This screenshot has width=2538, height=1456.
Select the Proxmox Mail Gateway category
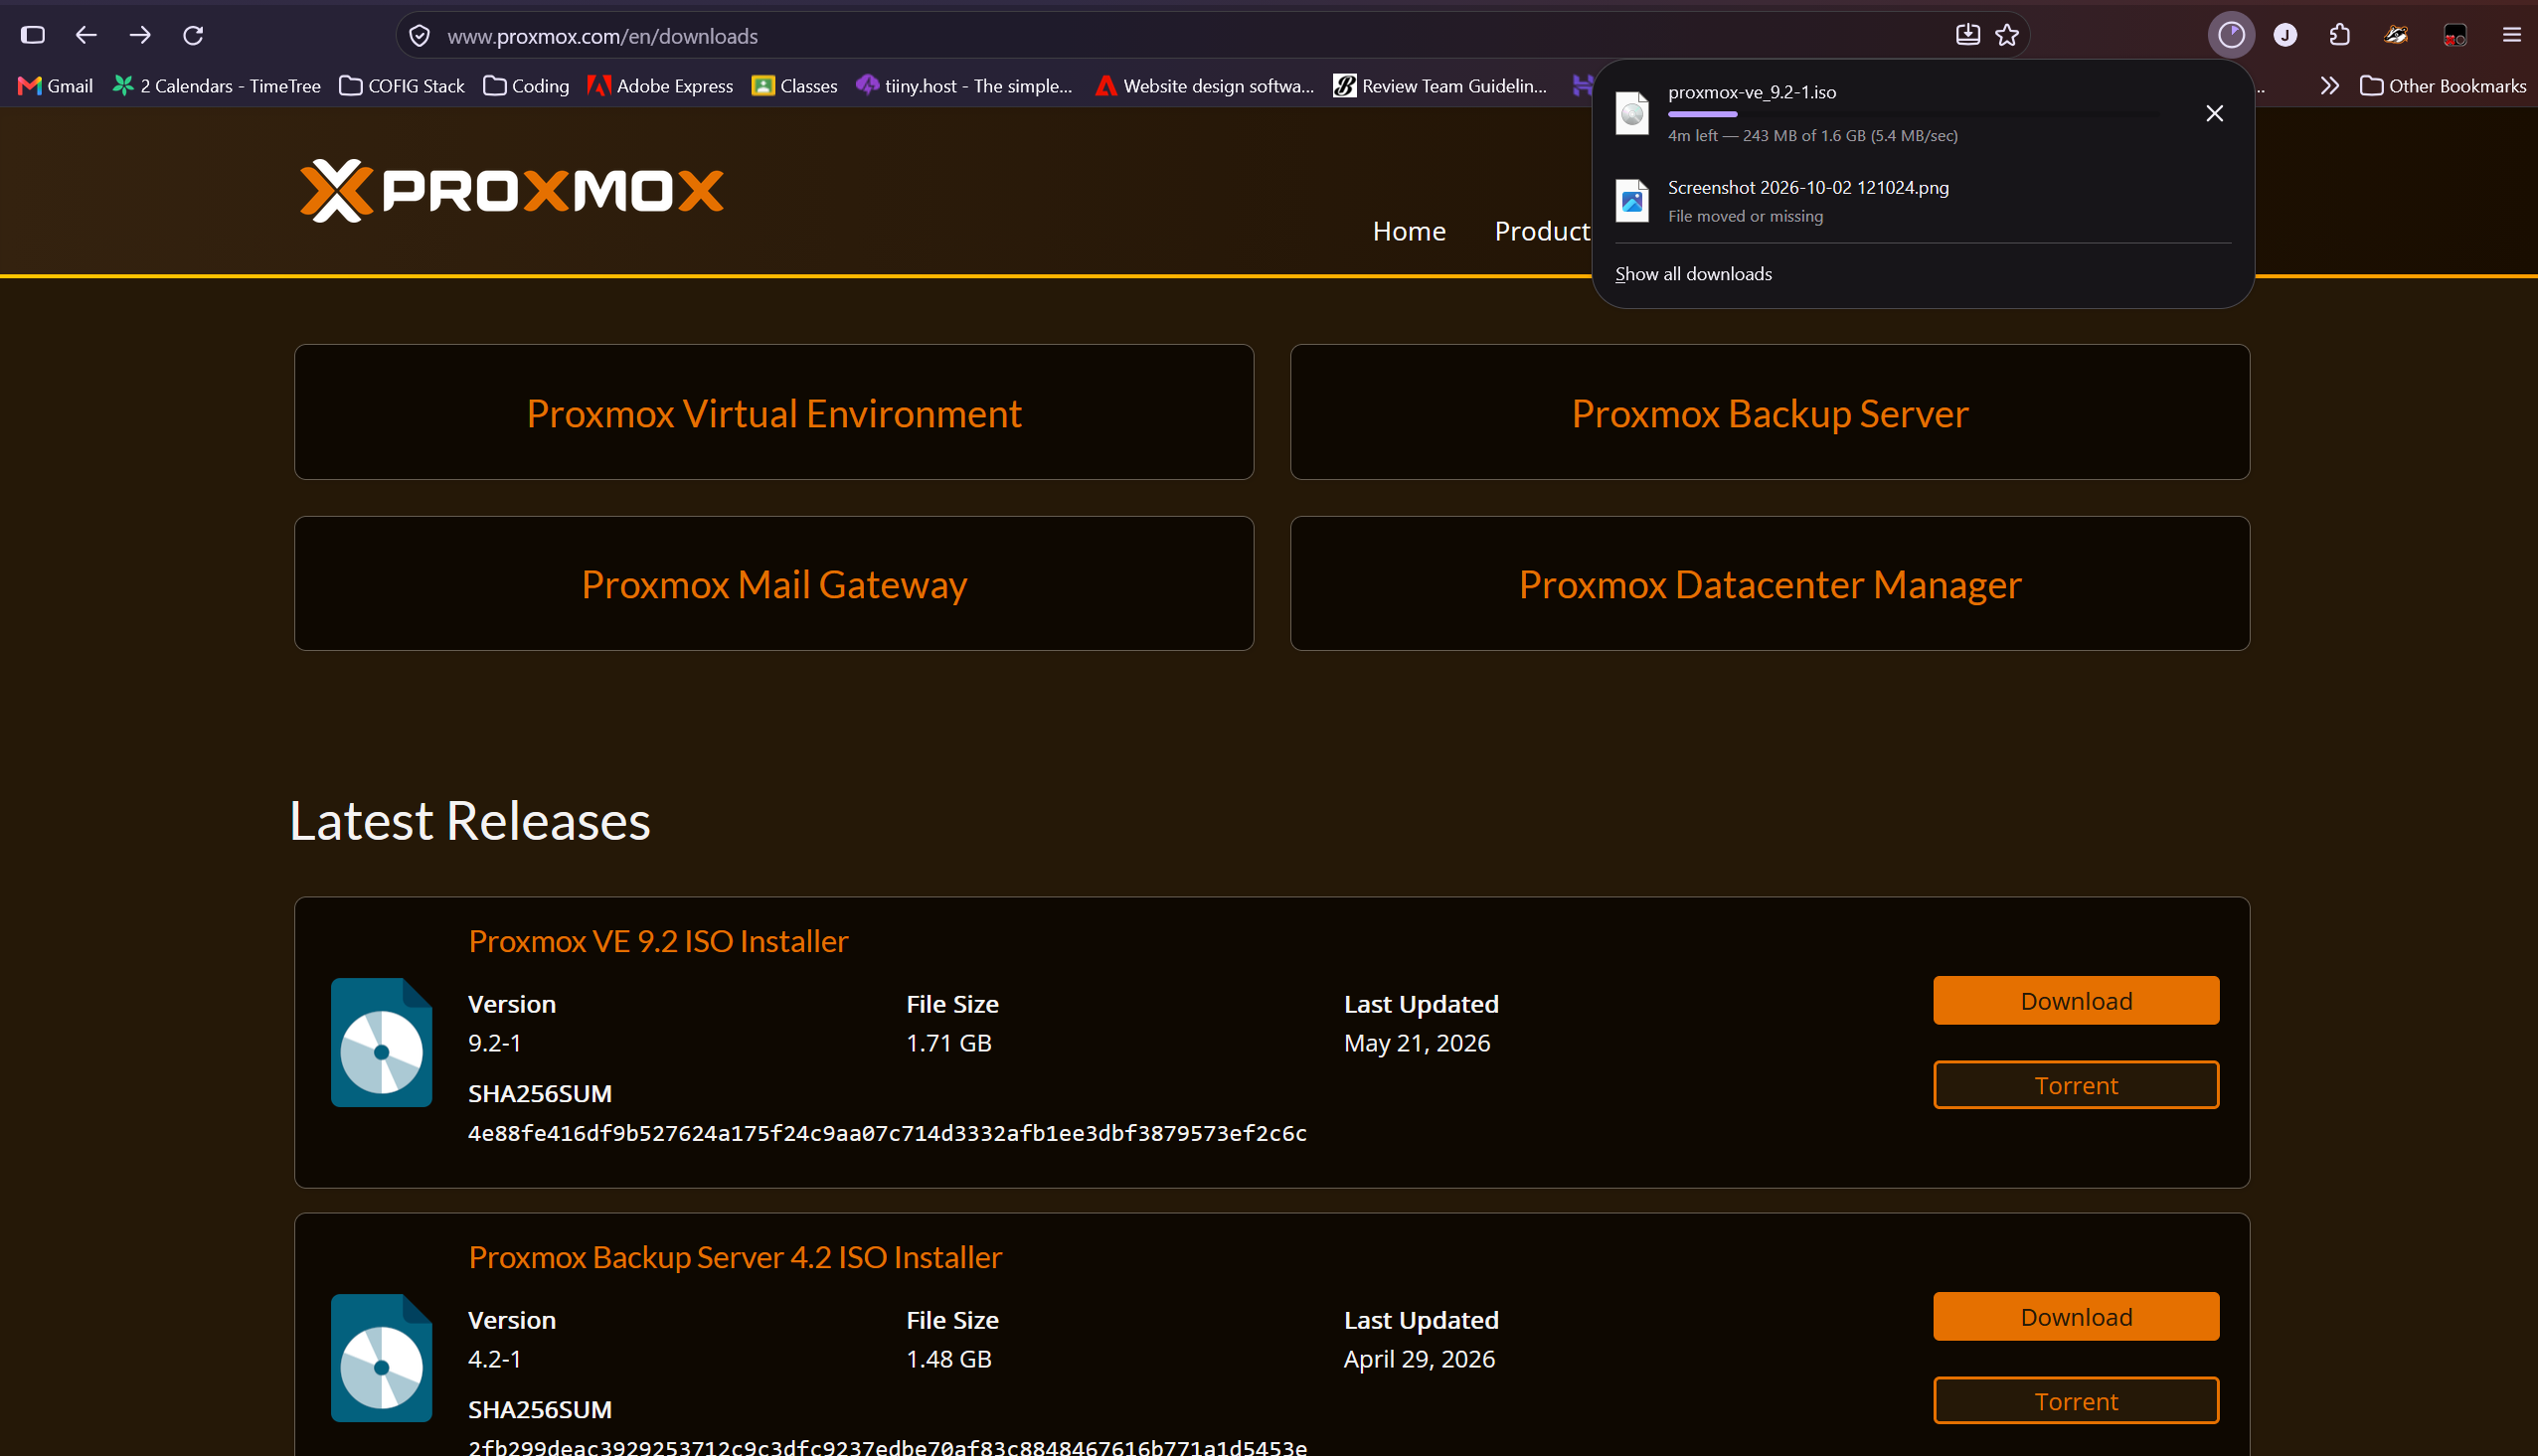click(774, 583)
